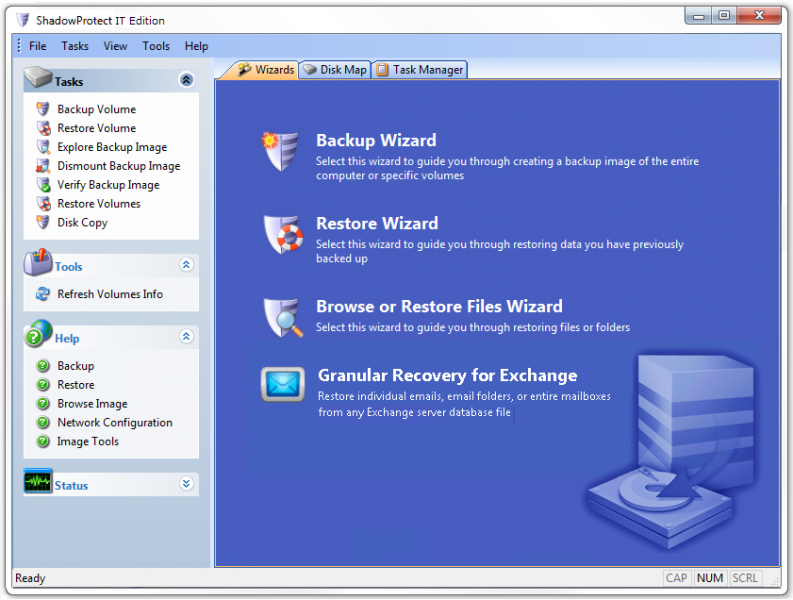Click the Backup help question-mark icon
This screenshot has width=793, height=600.
tap(43, 366)
